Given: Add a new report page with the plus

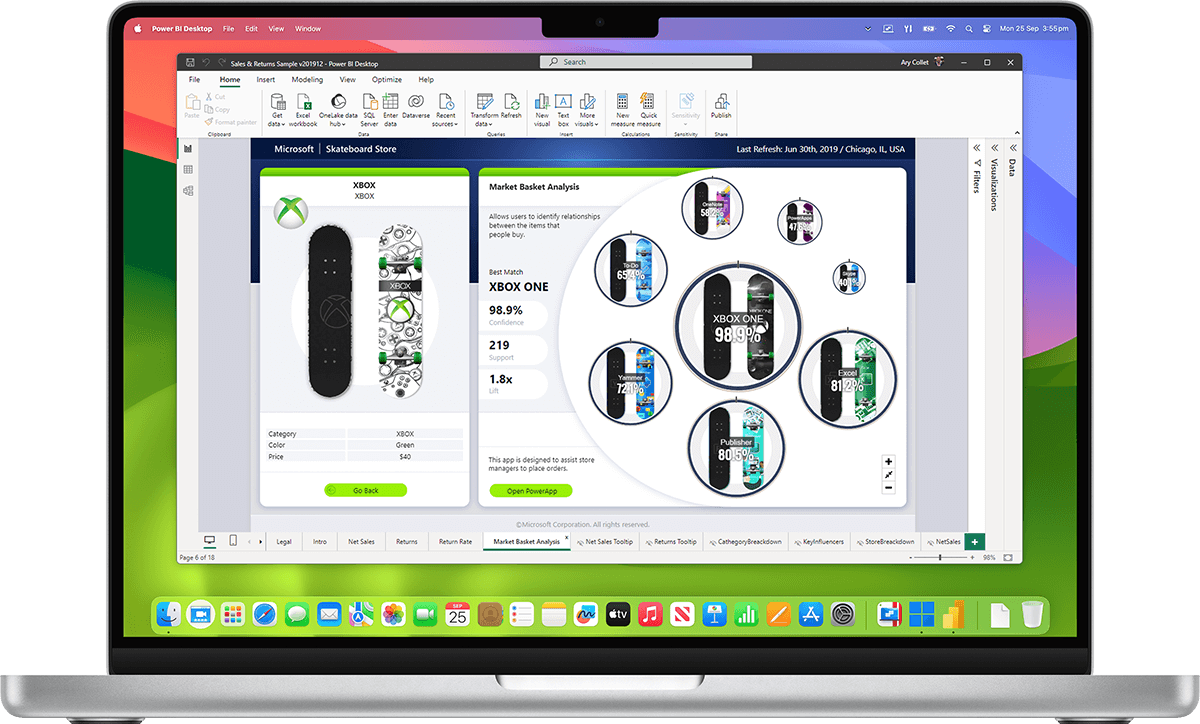Looking at the screenshot, I should pyautogui.click(x=974, y=541).
